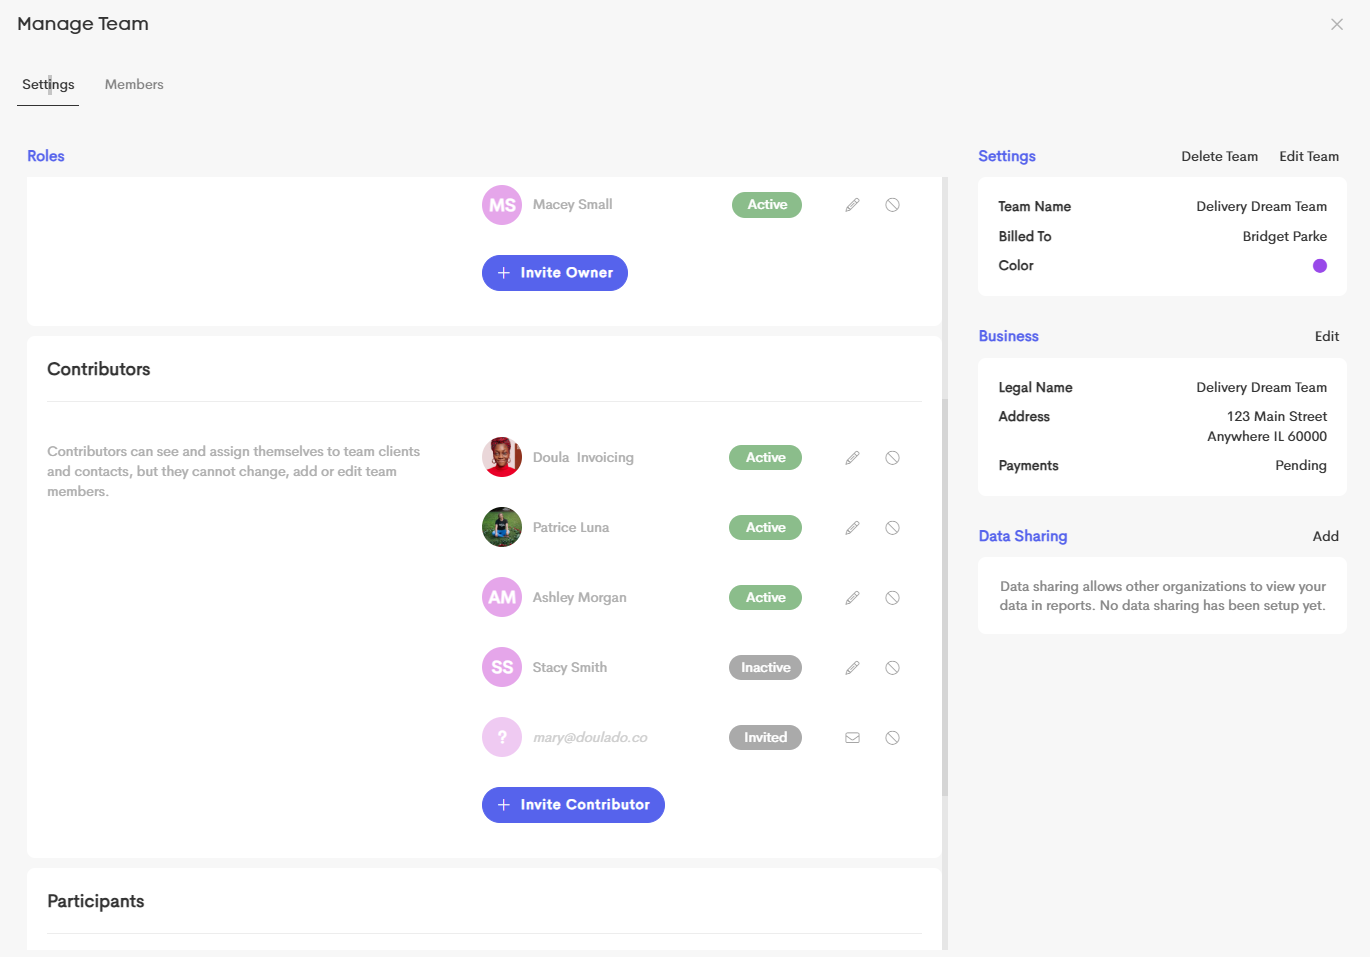The width and height of the screenshot is (1370, 957).
Task: Select the Settings tab
Action: click(48, 85)
